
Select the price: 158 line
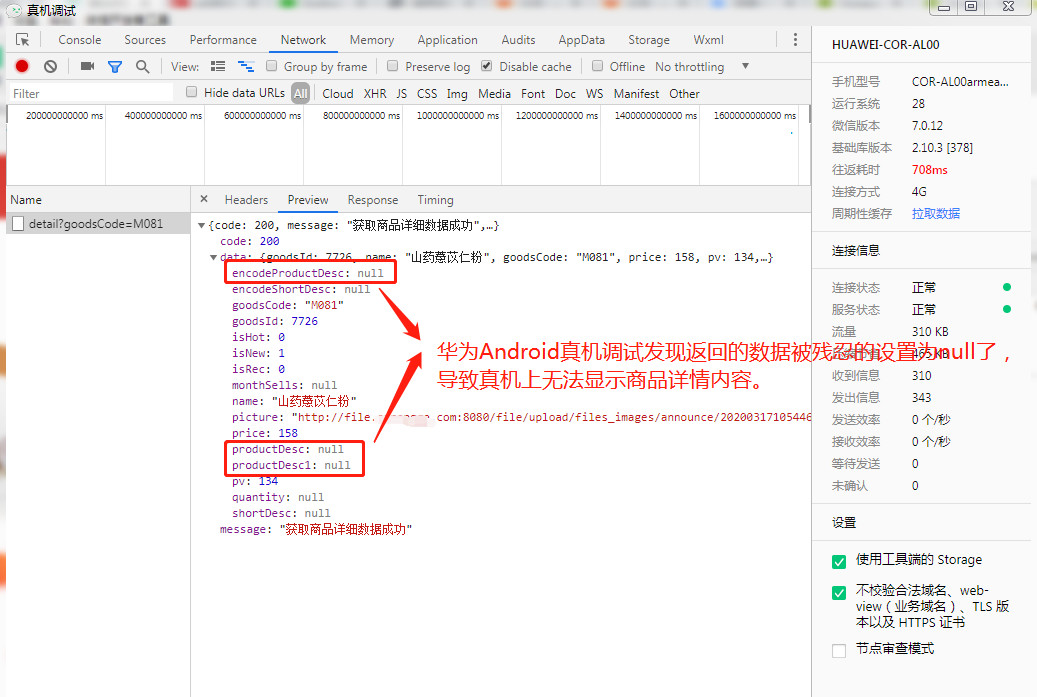265,432
